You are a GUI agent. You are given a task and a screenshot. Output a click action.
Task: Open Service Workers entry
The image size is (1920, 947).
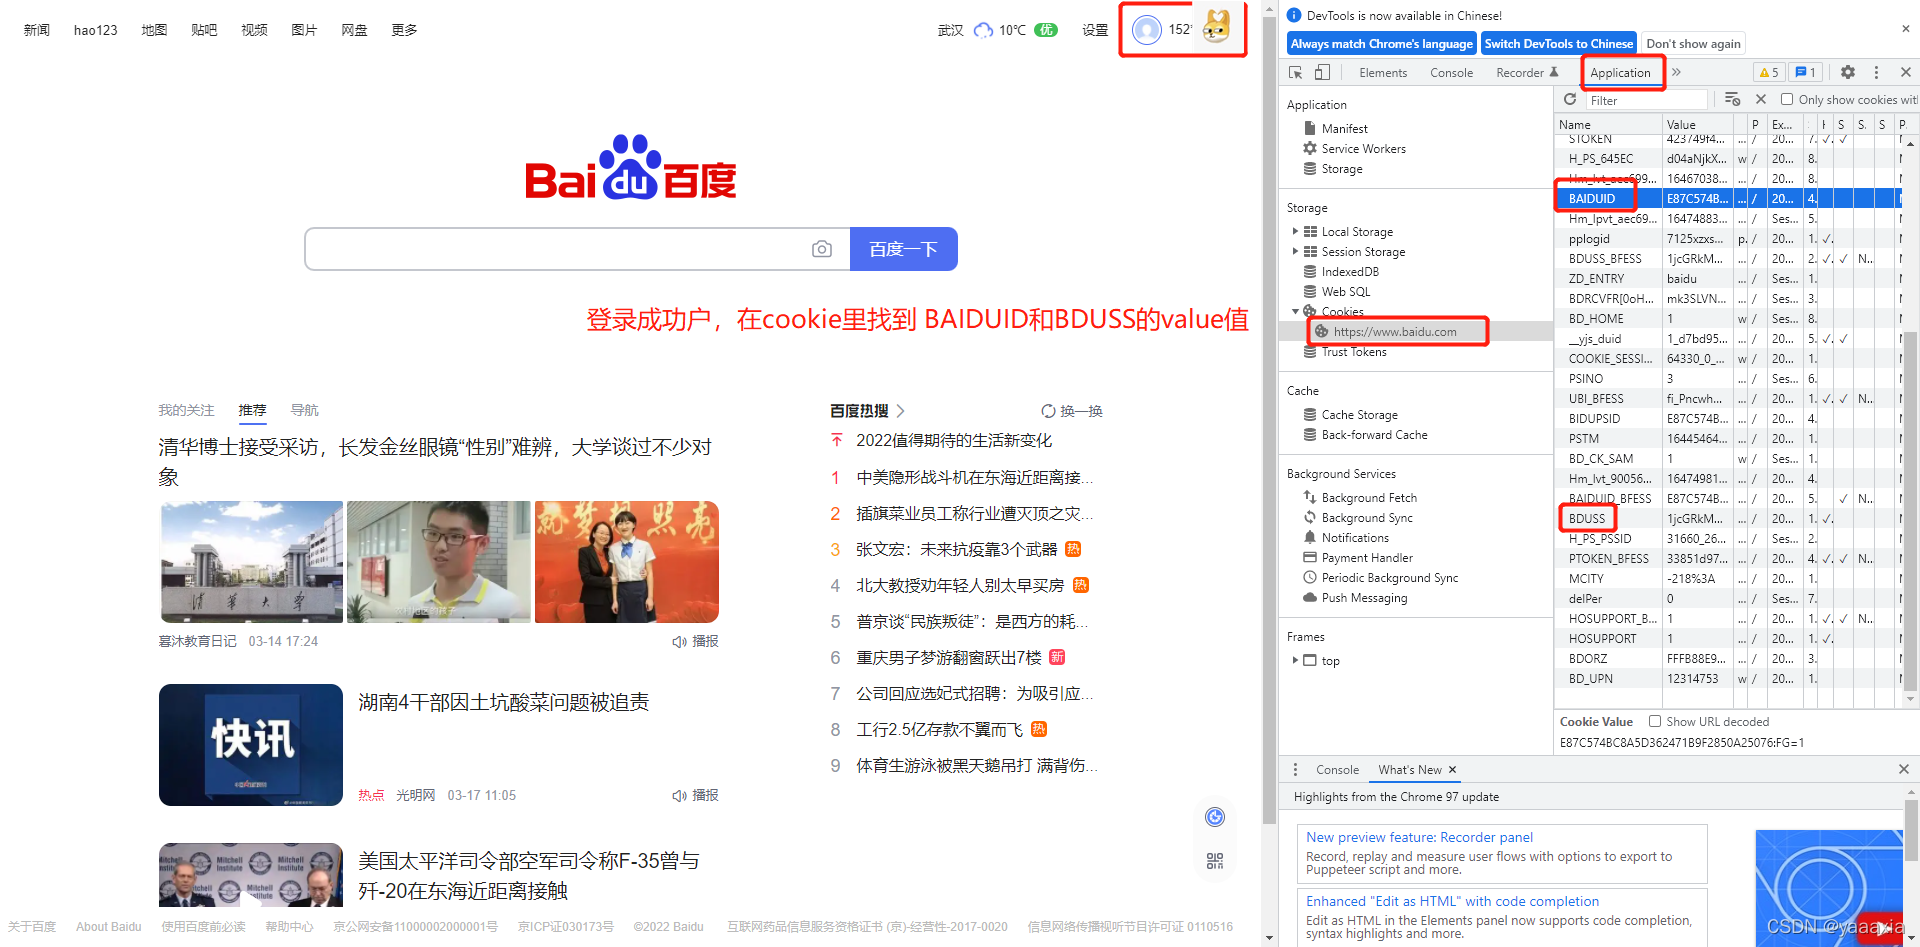pos(1363,148)
